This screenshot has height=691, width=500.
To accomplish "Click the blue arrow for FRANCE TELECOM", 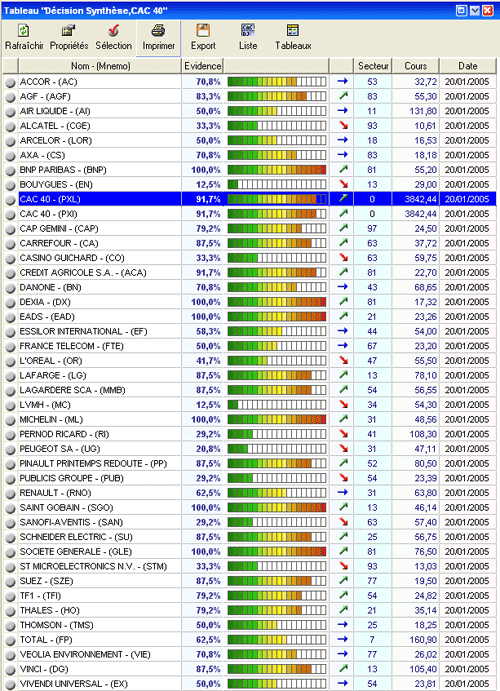I will pyautogui.click(x=342, y=346).
